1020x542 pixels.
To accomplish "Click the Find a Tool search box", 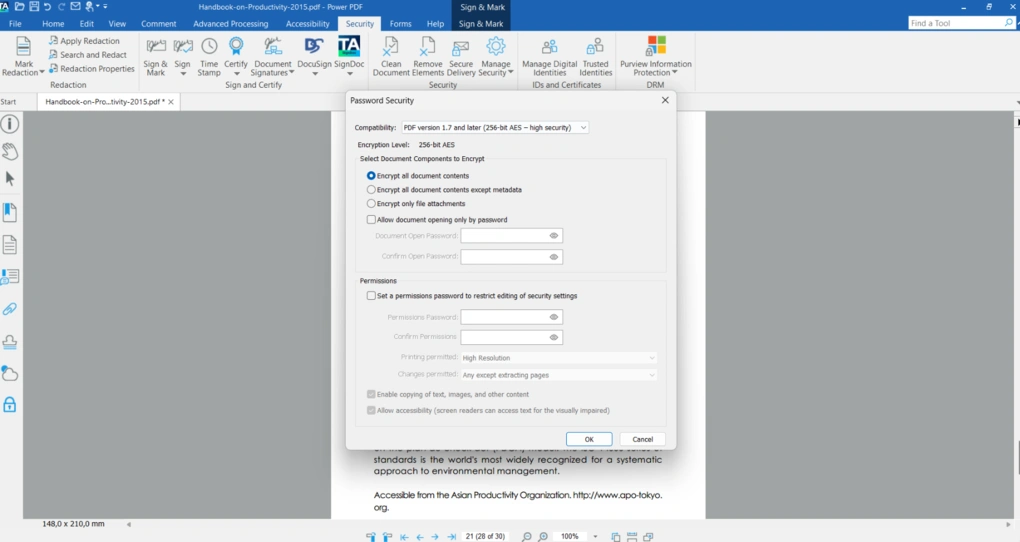I will pos(961,23).
